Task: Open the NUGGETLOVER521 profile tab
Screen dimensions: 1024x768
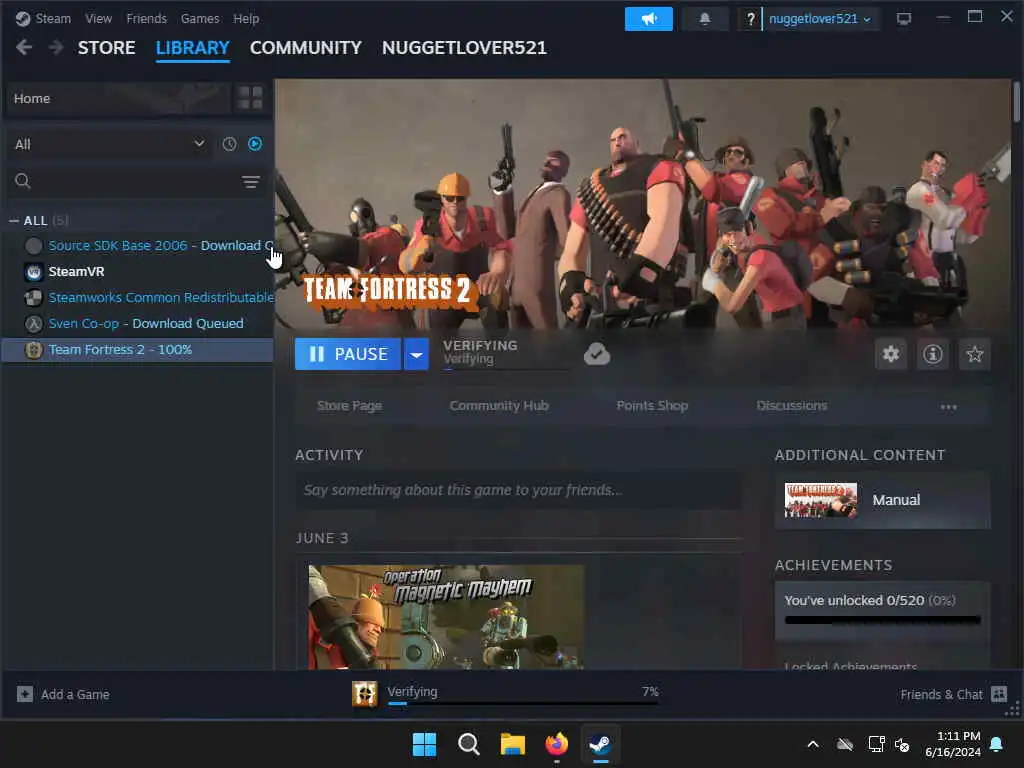Action: point(464,48)
